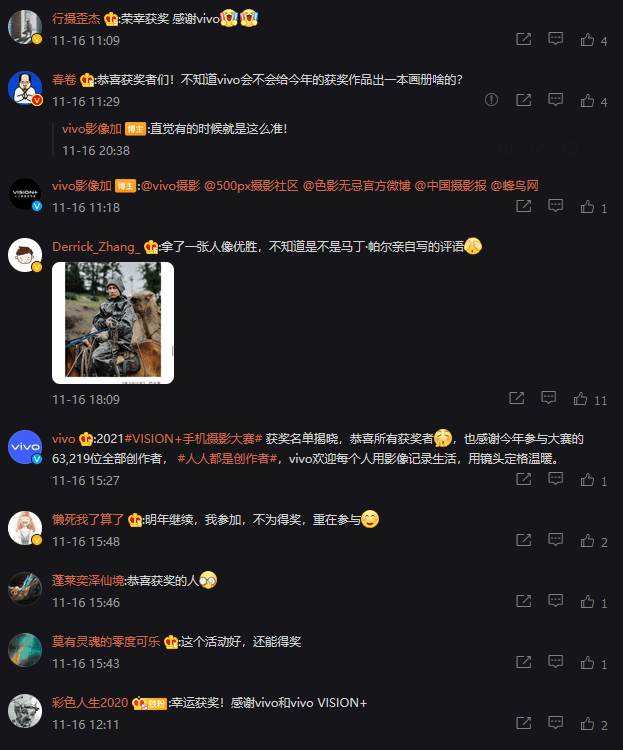Image resolution: width=623 pixels, height=750 pixels.
Task: Like the comment by 行摄歪杰
Action: 587,40
